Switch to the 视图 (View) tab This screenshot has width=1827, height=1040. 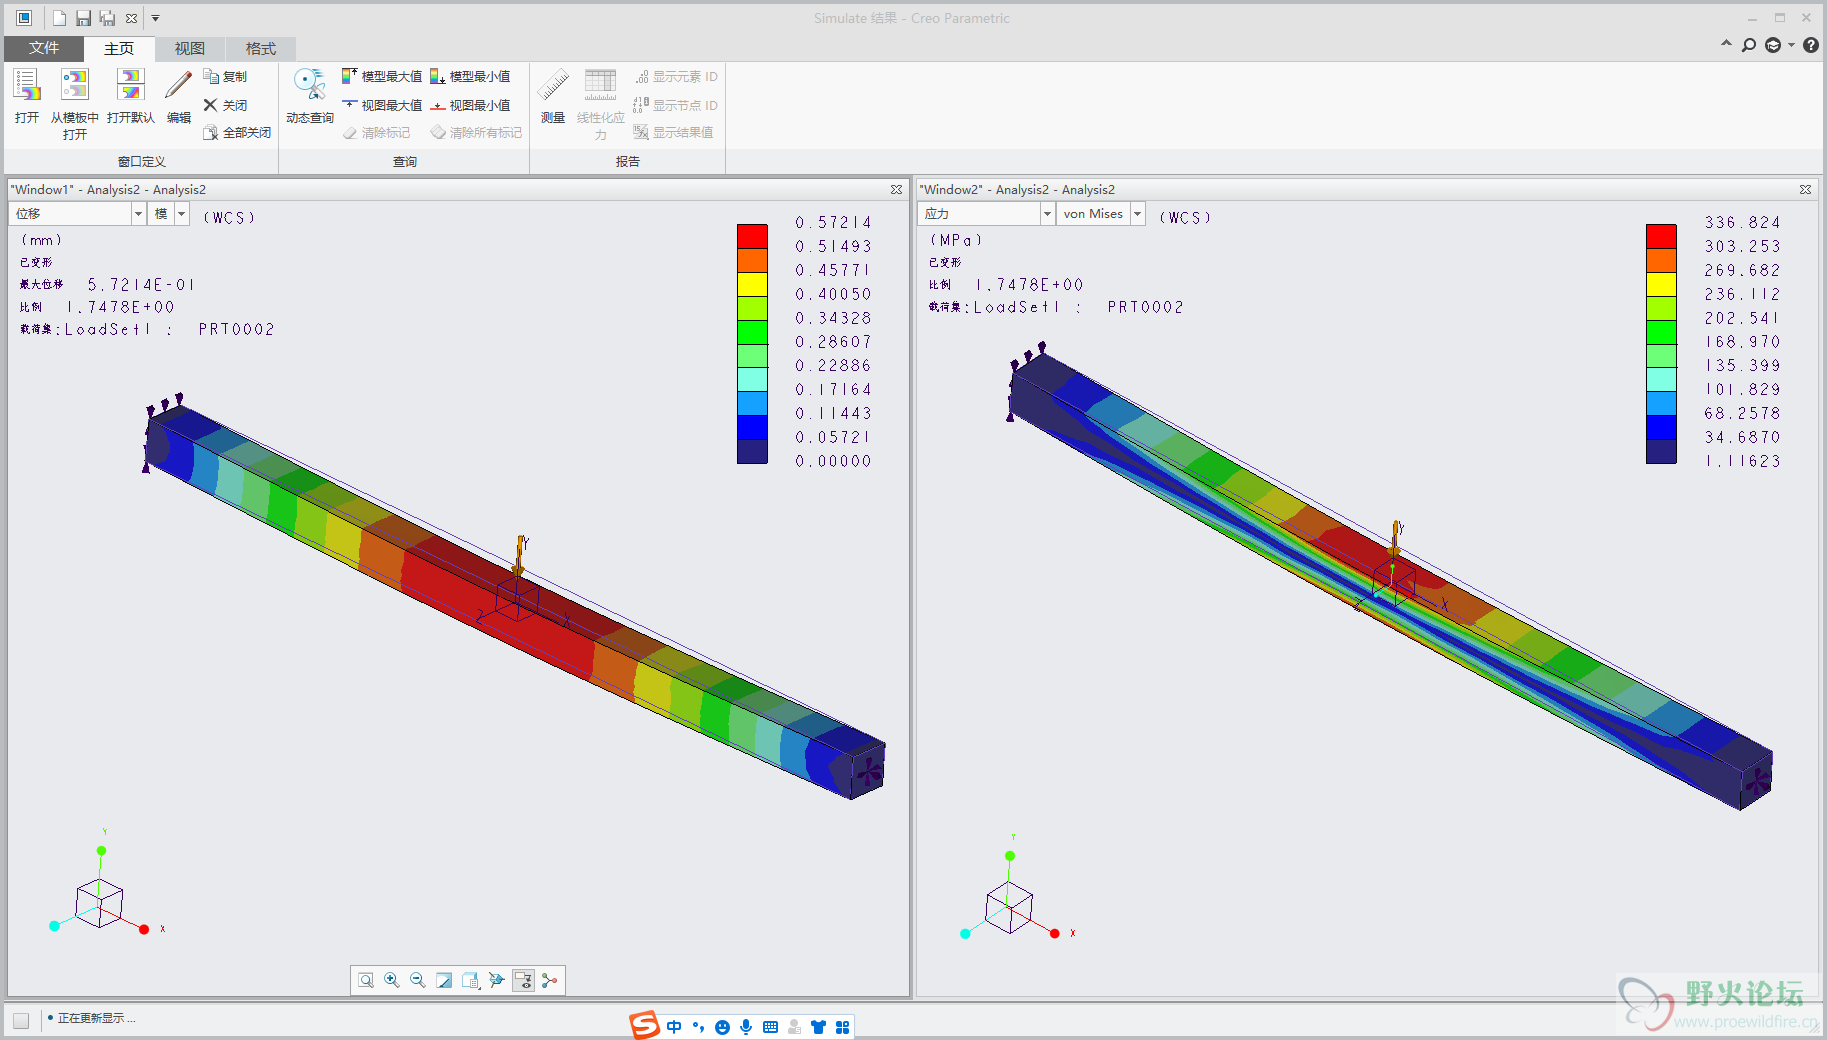pyautogui.click(x=190, y=48)
